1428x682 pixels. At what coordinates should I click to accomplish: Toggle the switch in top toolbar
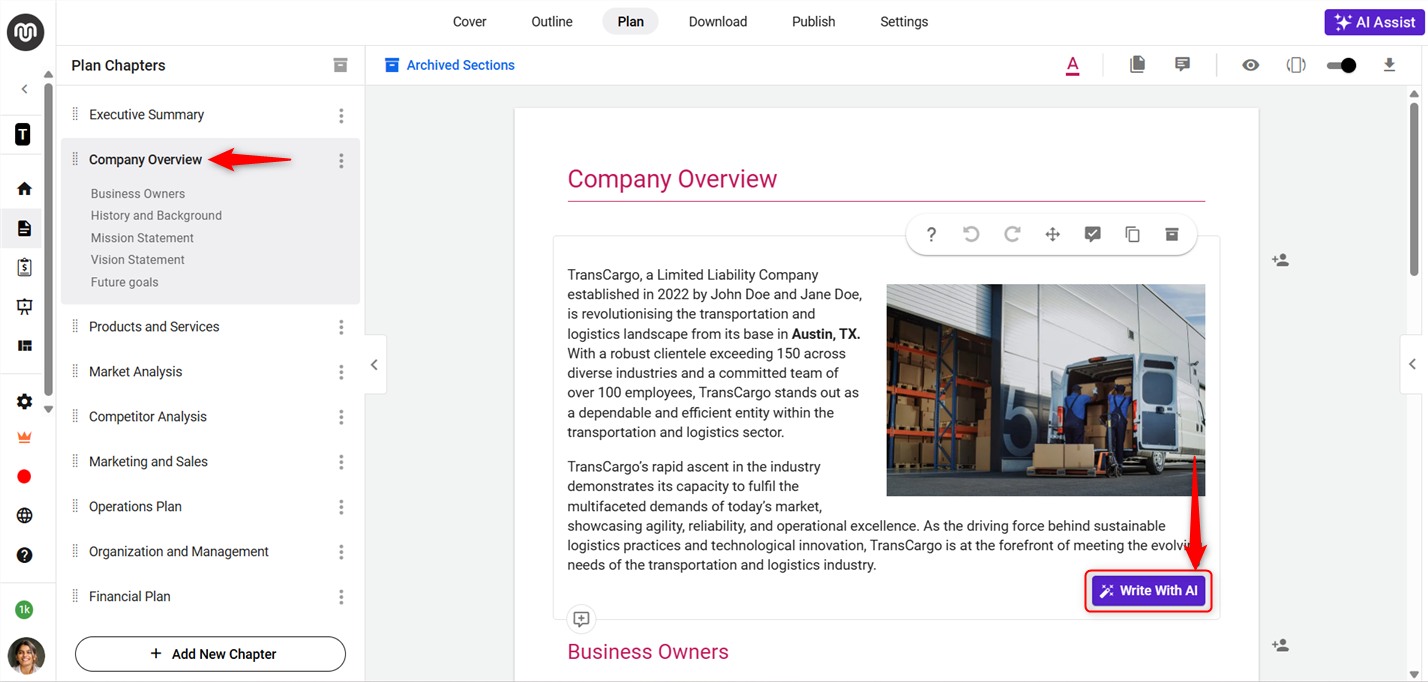(x=1341, y=65)
